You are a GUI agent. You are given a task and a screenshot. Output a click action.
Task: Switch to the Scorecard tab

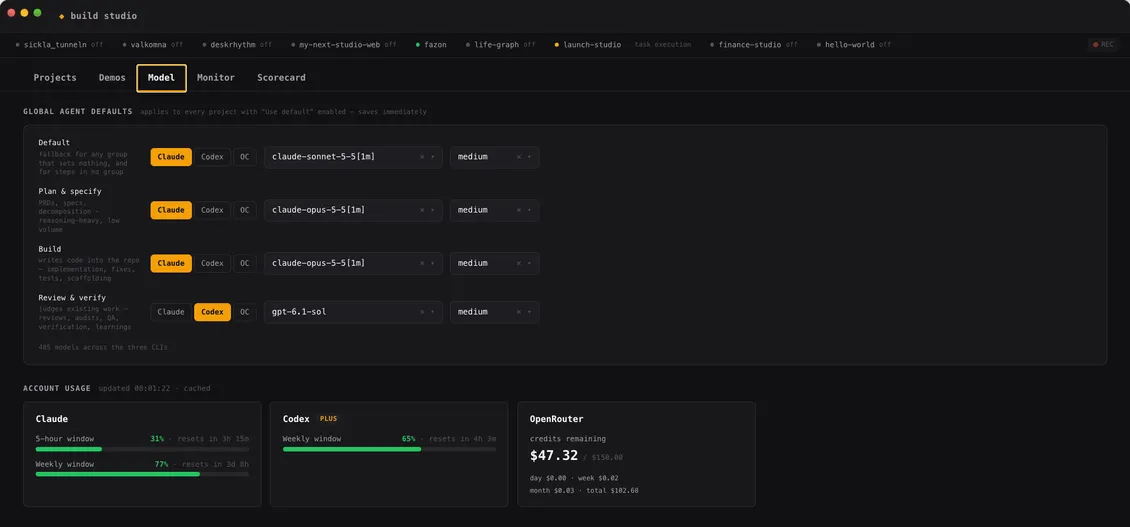click(x=281, y=78)
